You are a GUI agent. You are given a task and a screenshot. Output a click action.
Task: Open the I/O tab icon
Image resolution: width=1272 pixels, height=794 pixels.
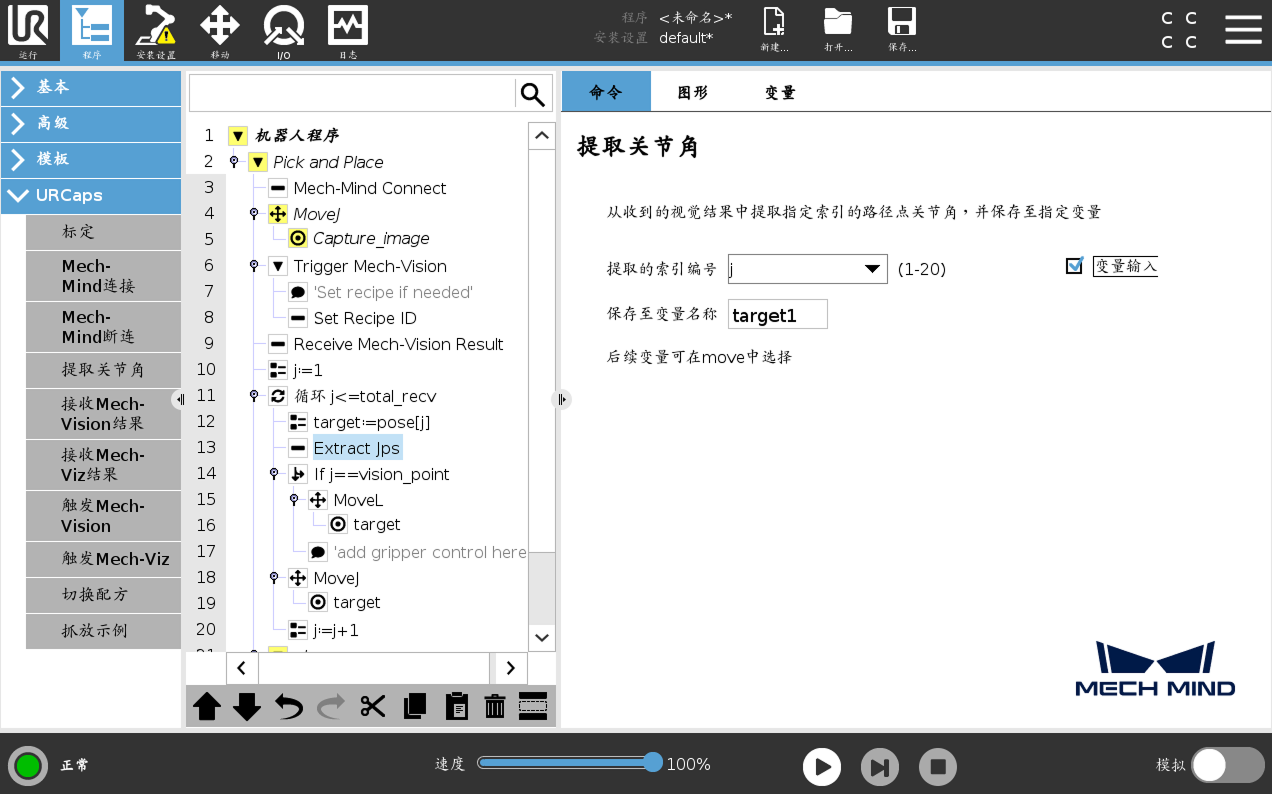coord(284,30)
